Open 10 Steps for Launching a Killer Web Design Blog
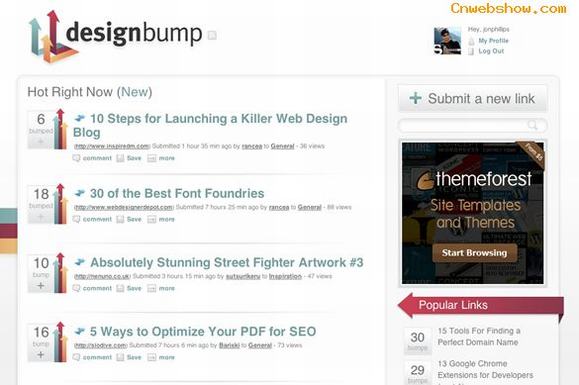The width and height of the screenshot is (579, 385). 210,126
